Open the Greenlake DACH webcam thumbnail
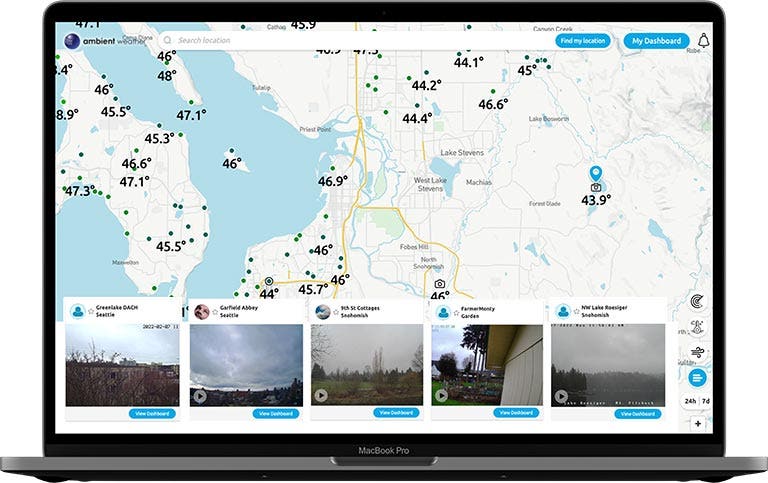This screenshot has height=483, width=768. click(122, 365)
